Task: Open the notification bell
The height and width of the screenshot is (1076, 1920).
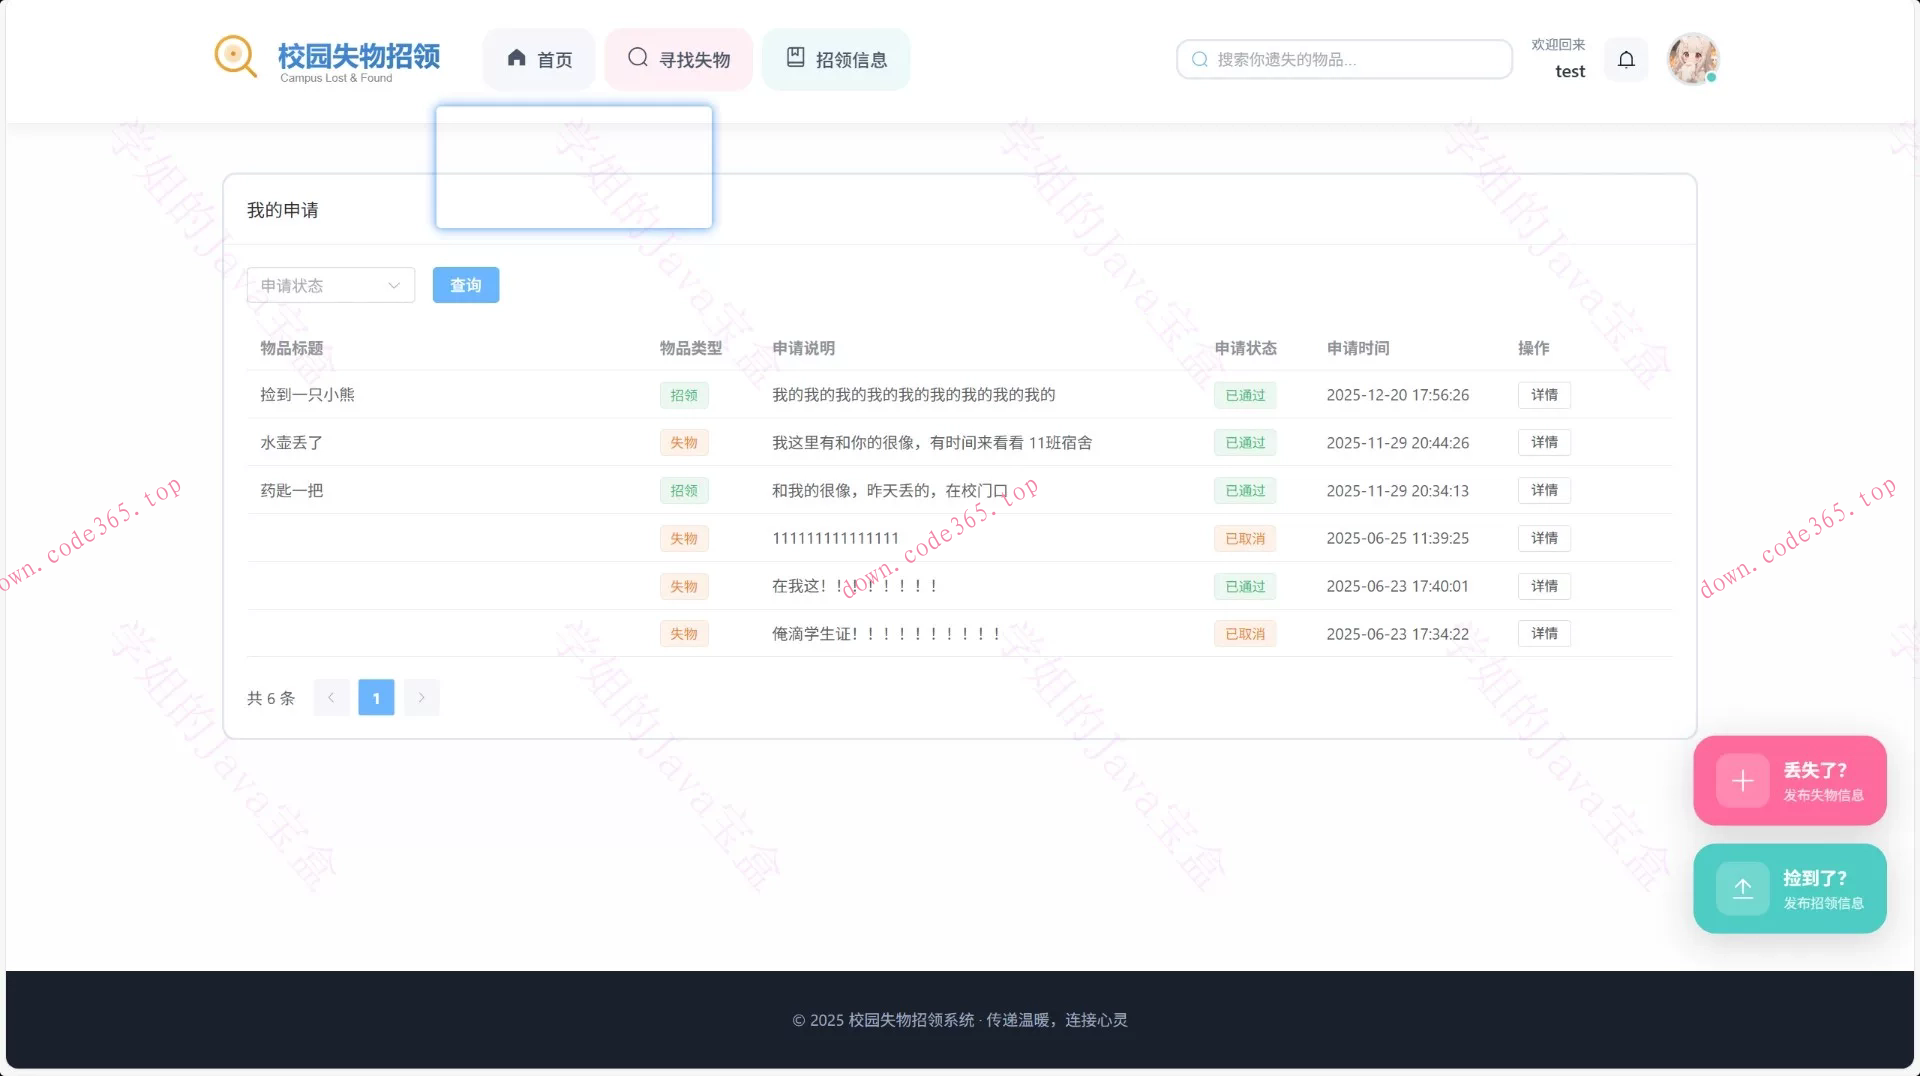Action: pyautogui.click(x=1625, y=59)
